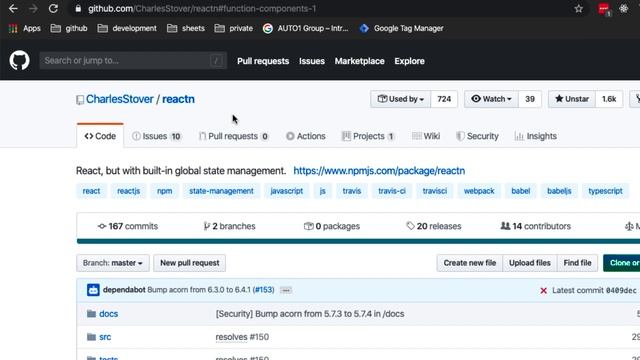The image size is (640, 360).
Task: Expand commit message ellipsis button
Action: tap(286, 290)
